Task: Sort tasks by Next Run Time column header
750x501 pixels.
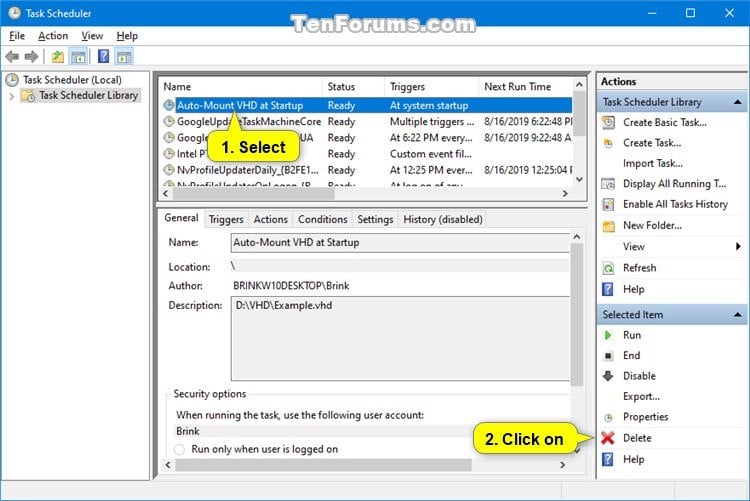Action: 525,87
